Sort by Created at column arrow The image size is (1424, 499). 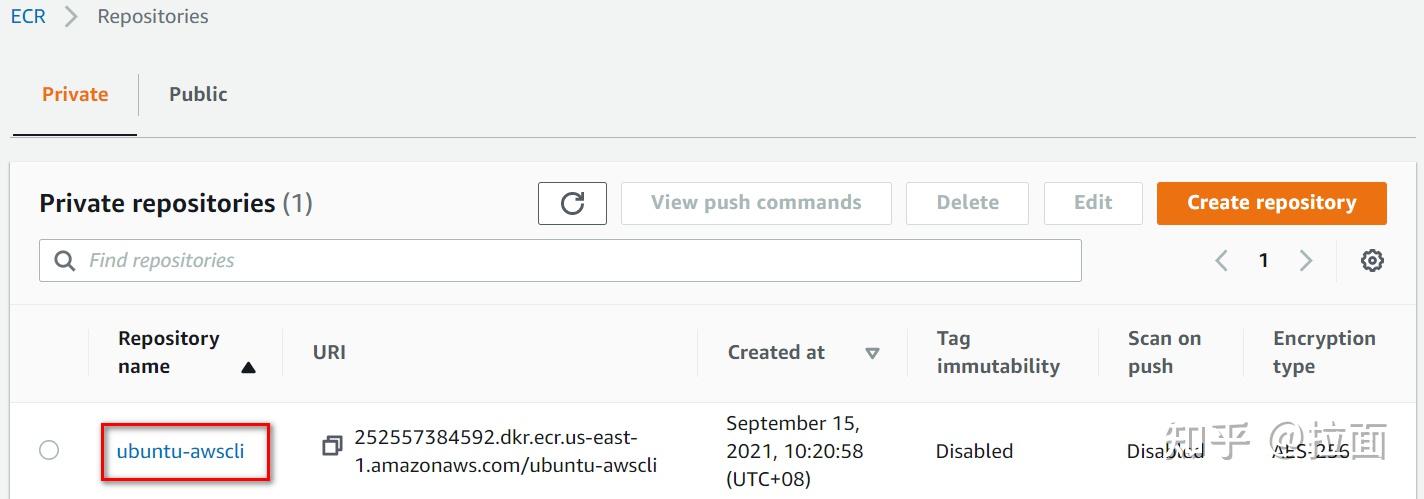point(872,353)
